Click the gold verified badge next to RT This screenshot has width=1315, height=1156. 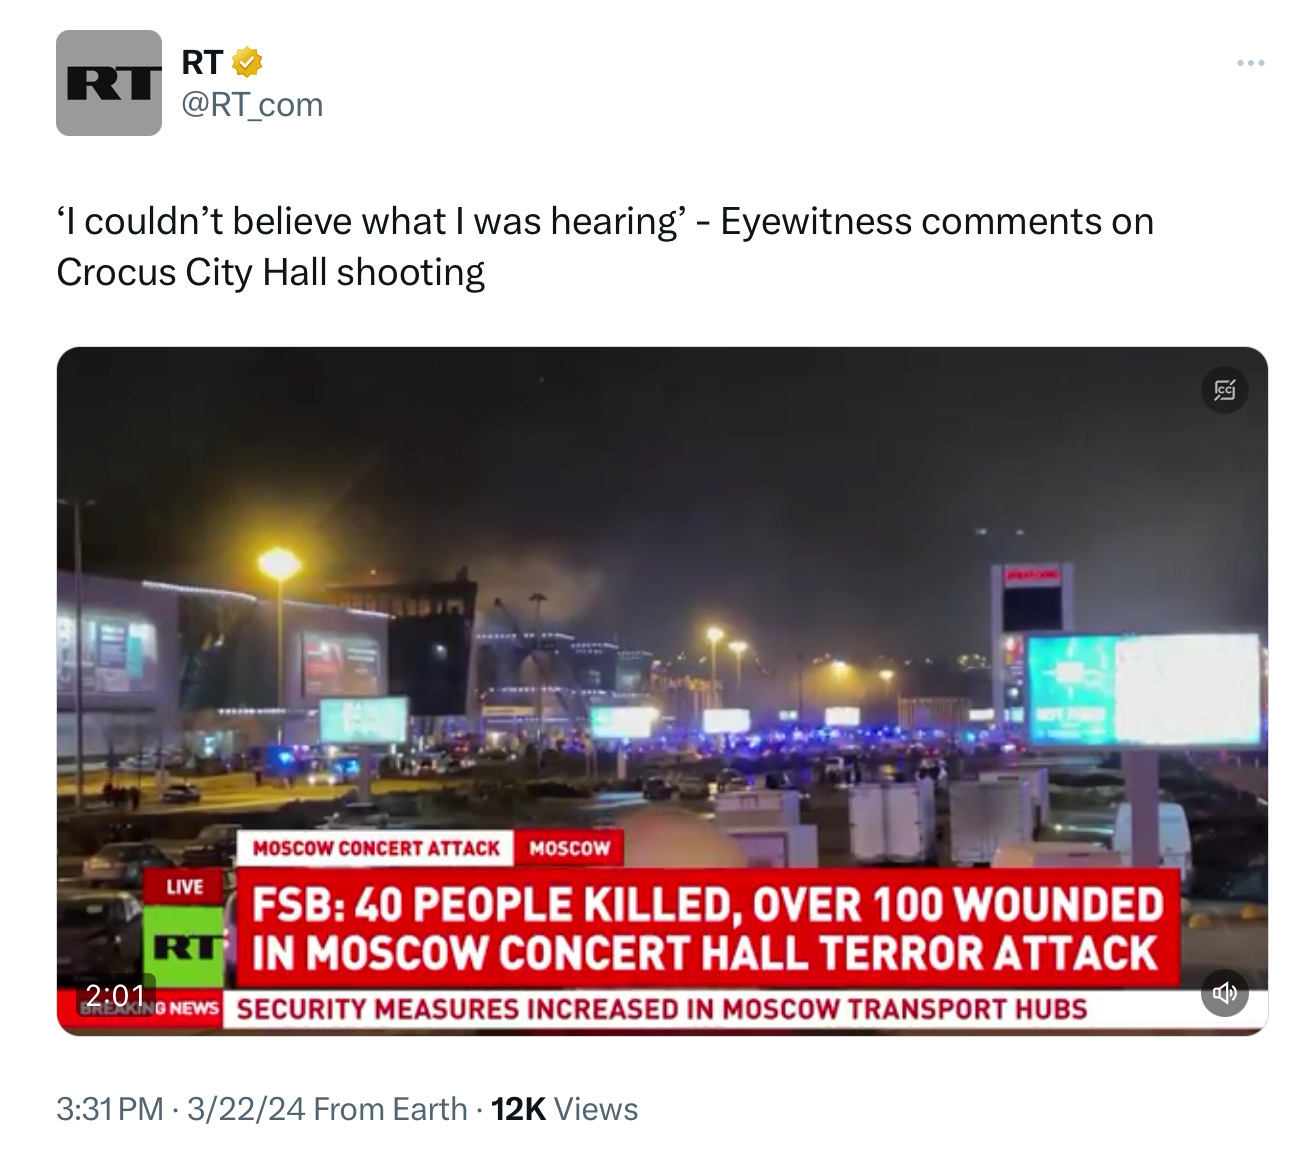pyautogui.click(x=247, y=63)
